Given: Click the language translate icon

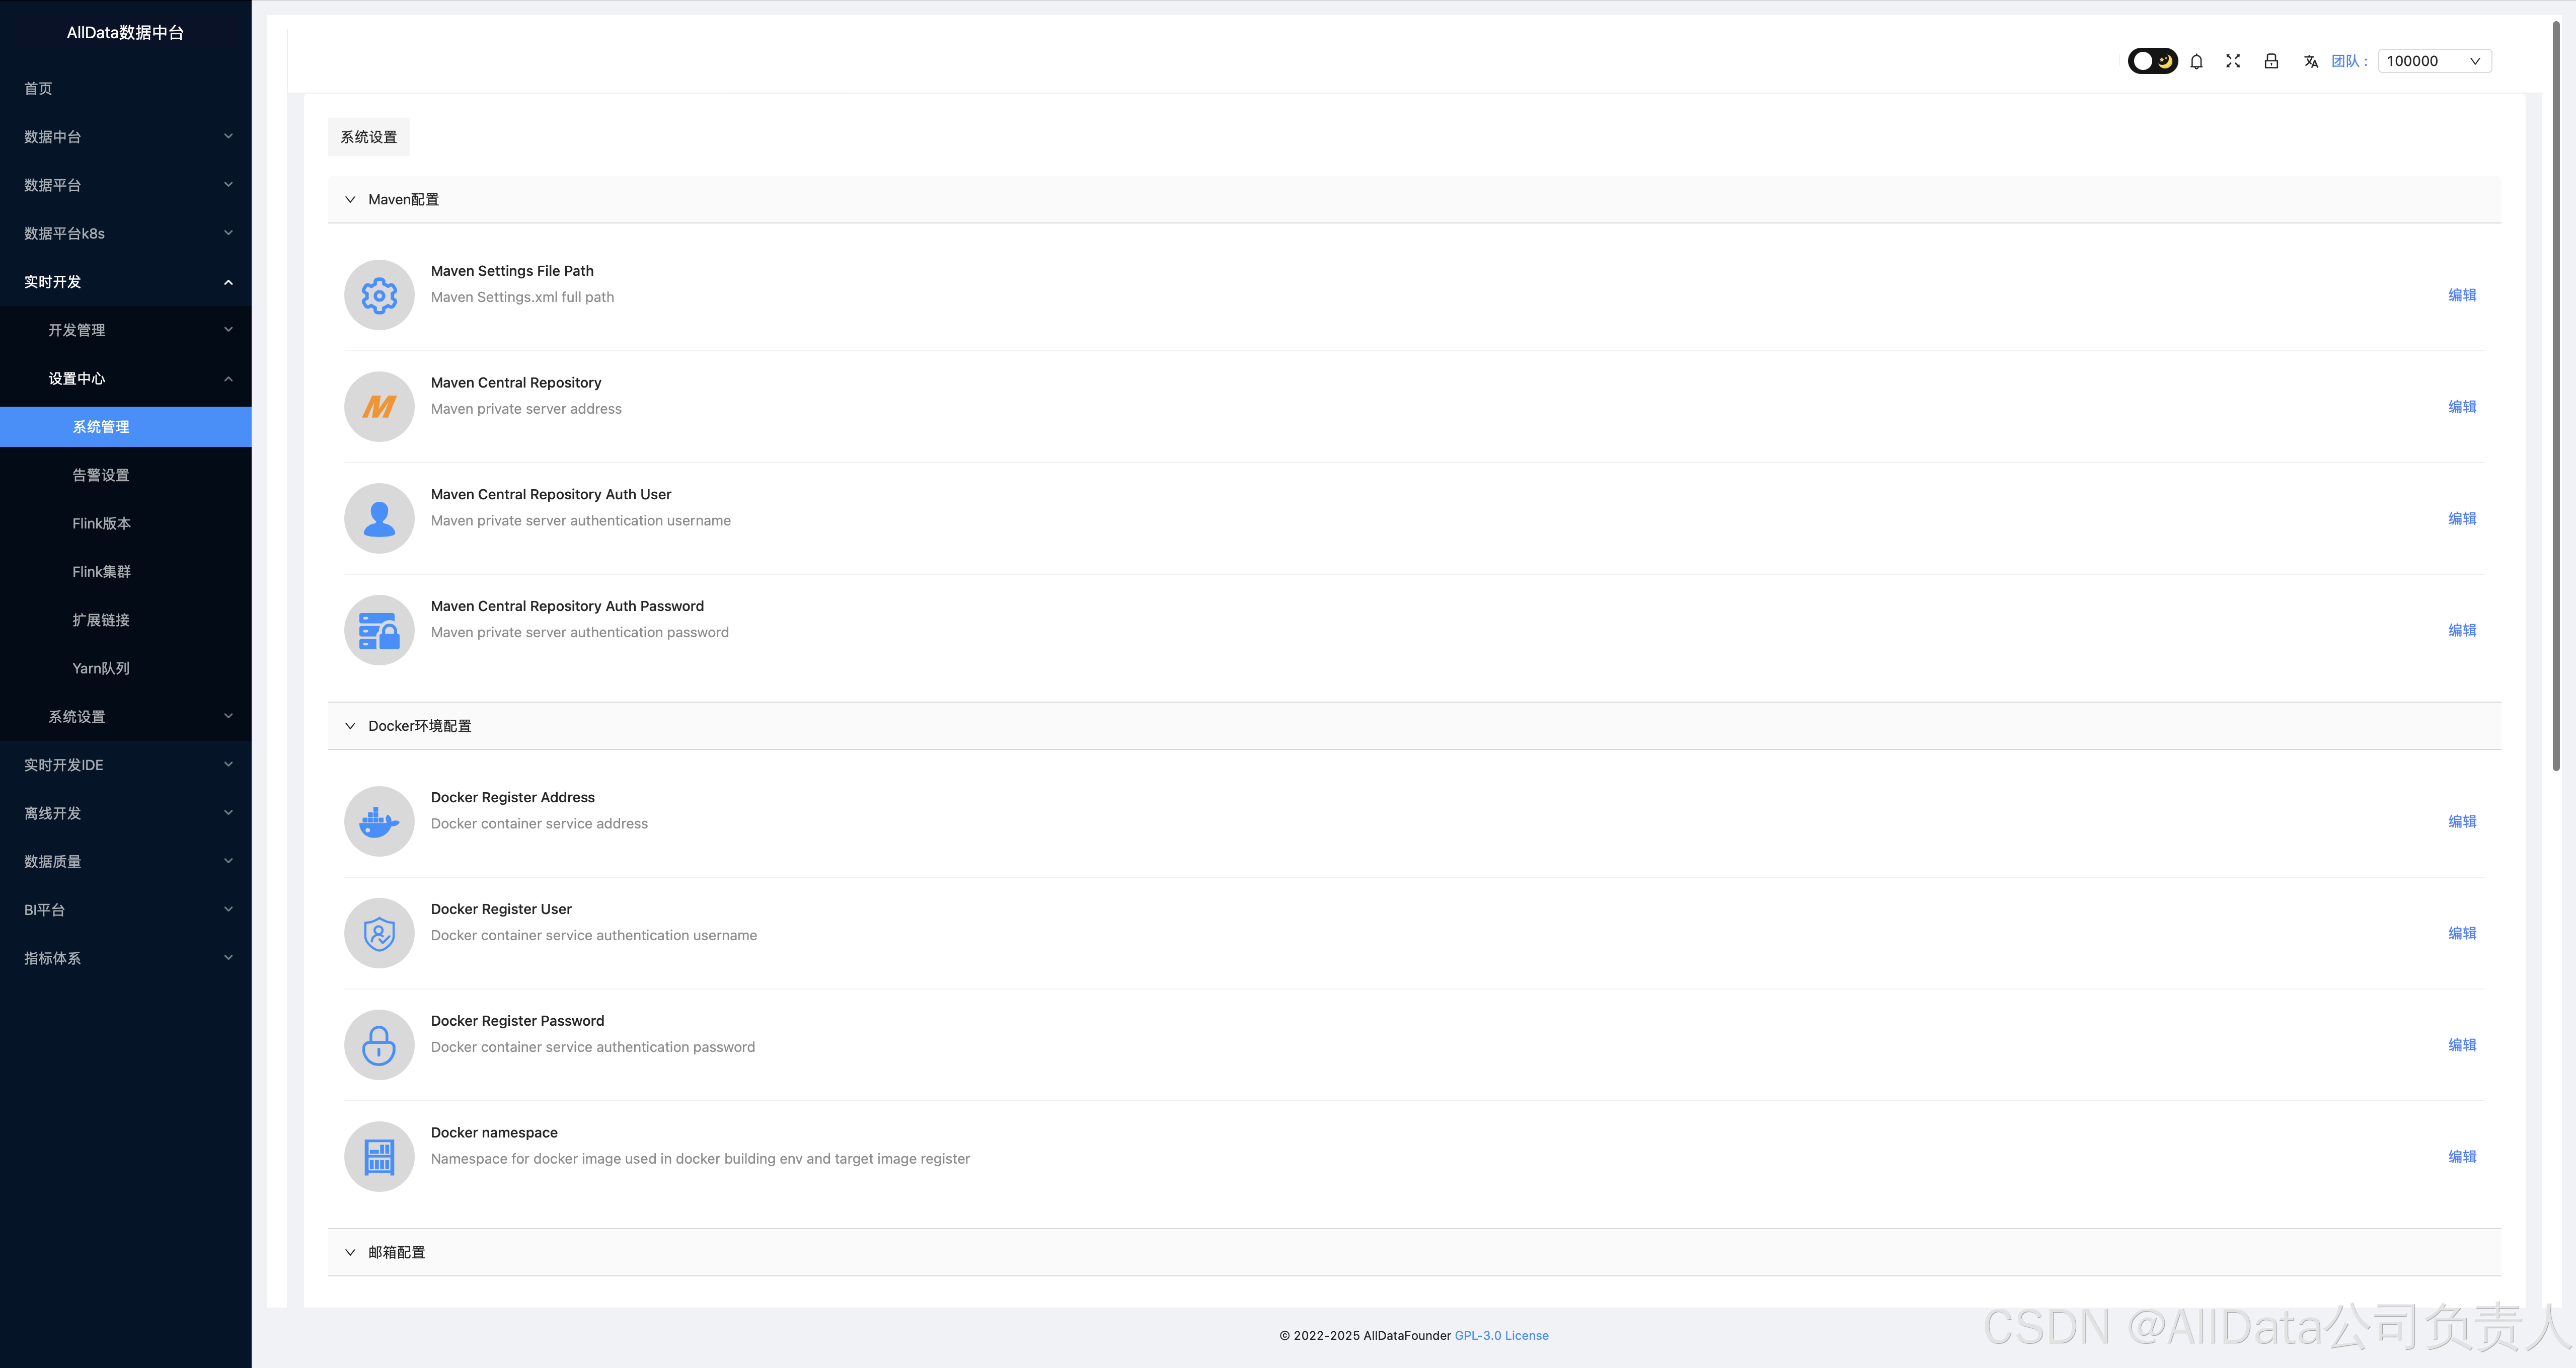Looking at the screenshot, I should 2310,61.
